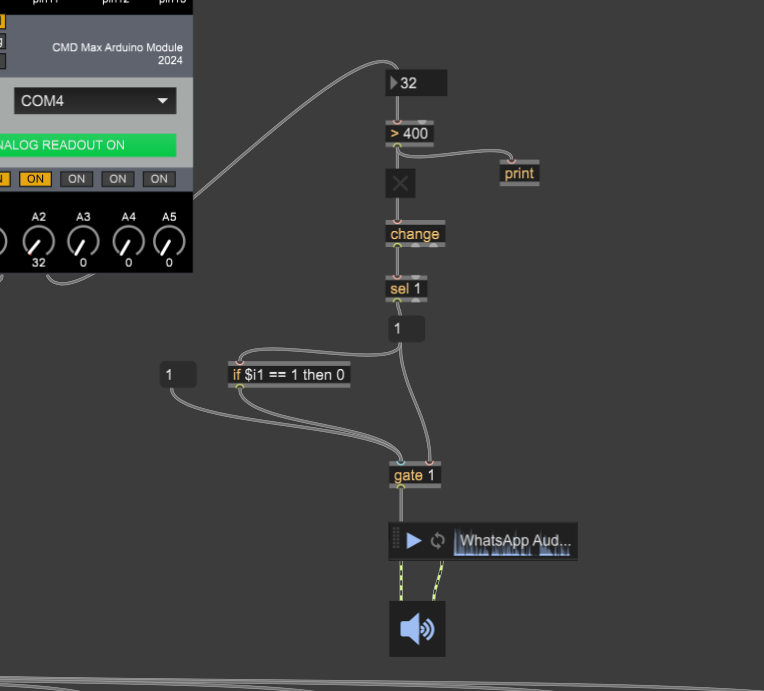Select the > 400 comparison object

click(x=409, y=134)
